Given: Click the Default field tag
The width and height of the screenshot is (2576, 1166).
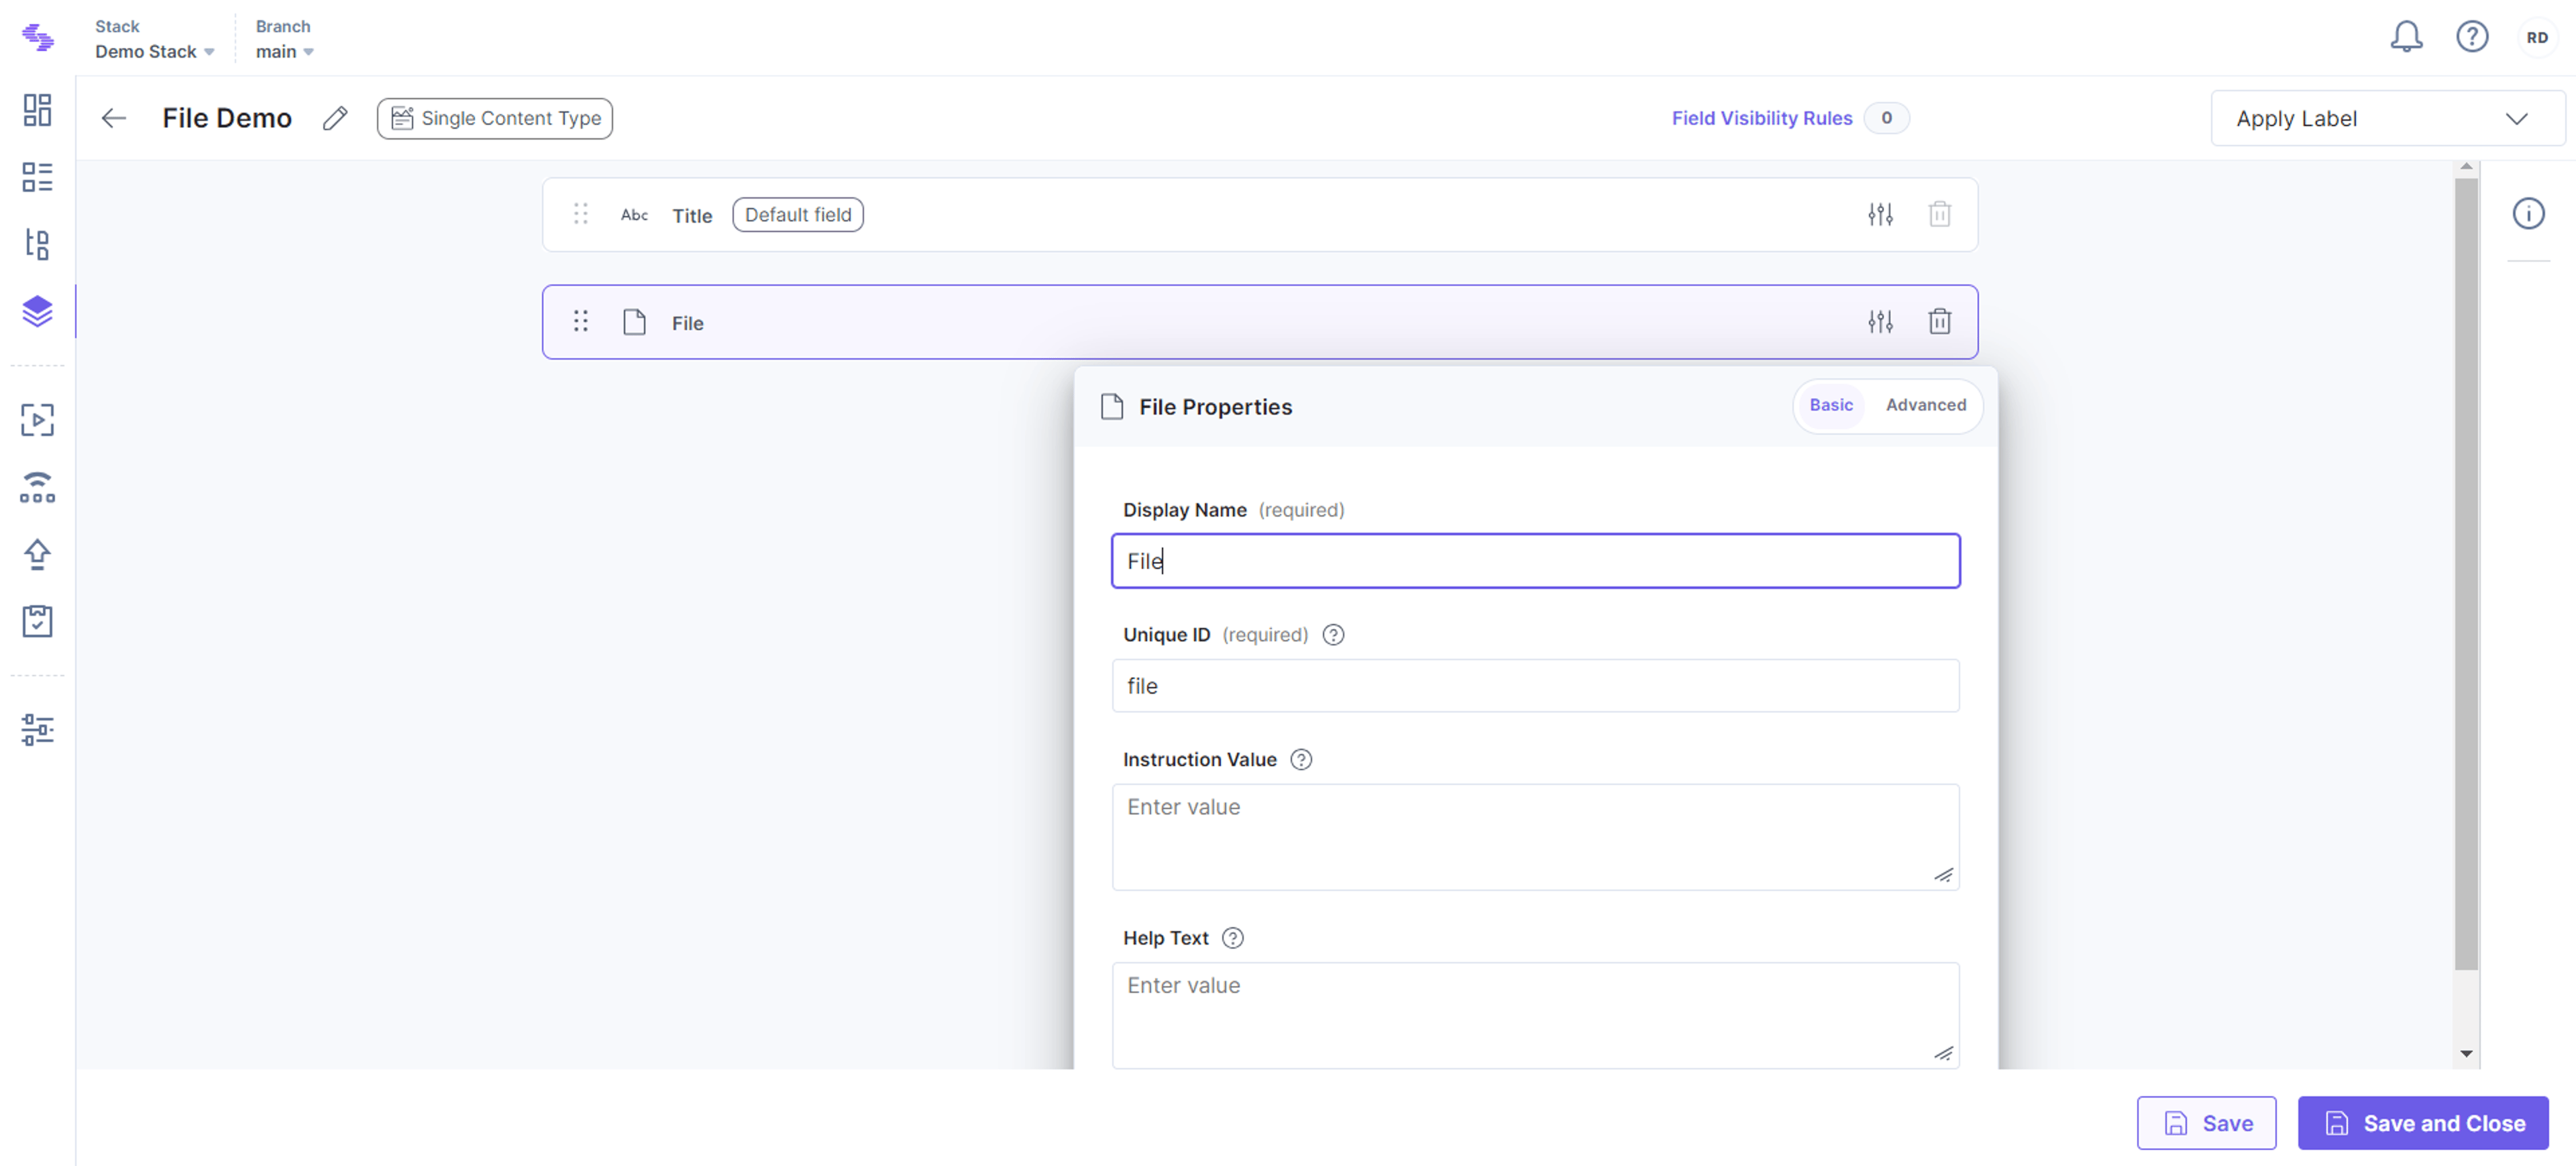Looking at the screenshot, I should [797, 215].
